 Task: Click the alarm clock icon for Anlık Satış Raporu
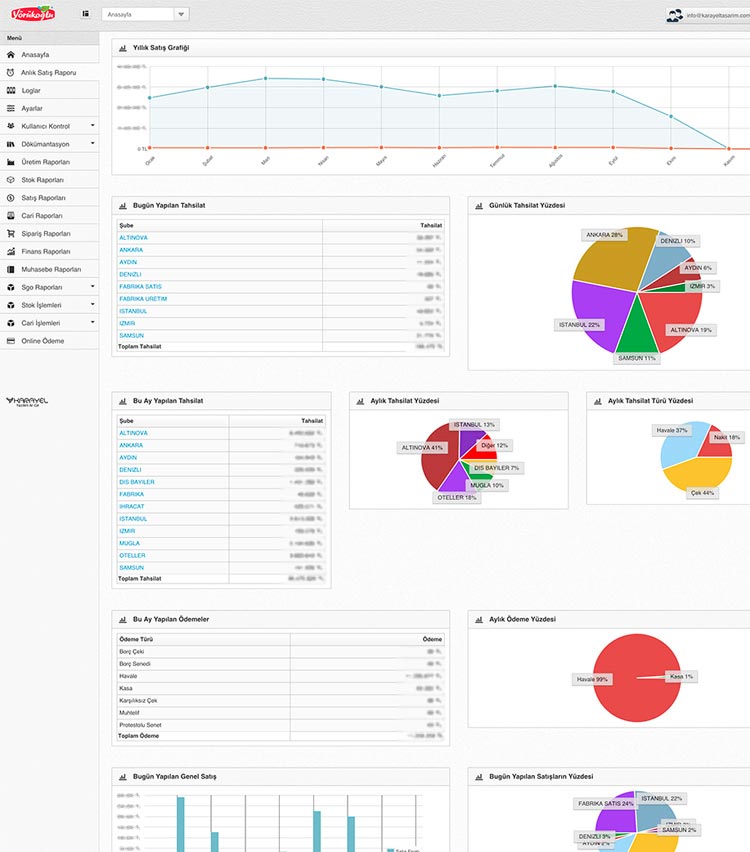coord(11,73)
